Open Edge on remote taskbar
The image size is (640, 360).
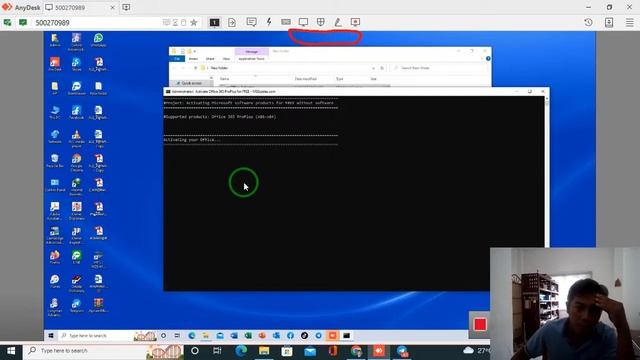[191, 336]
